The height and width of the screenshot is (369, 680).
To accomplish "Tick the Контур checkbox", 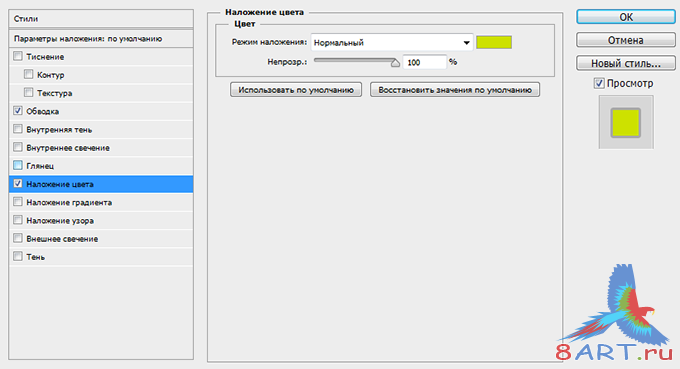I will point(29,75).
